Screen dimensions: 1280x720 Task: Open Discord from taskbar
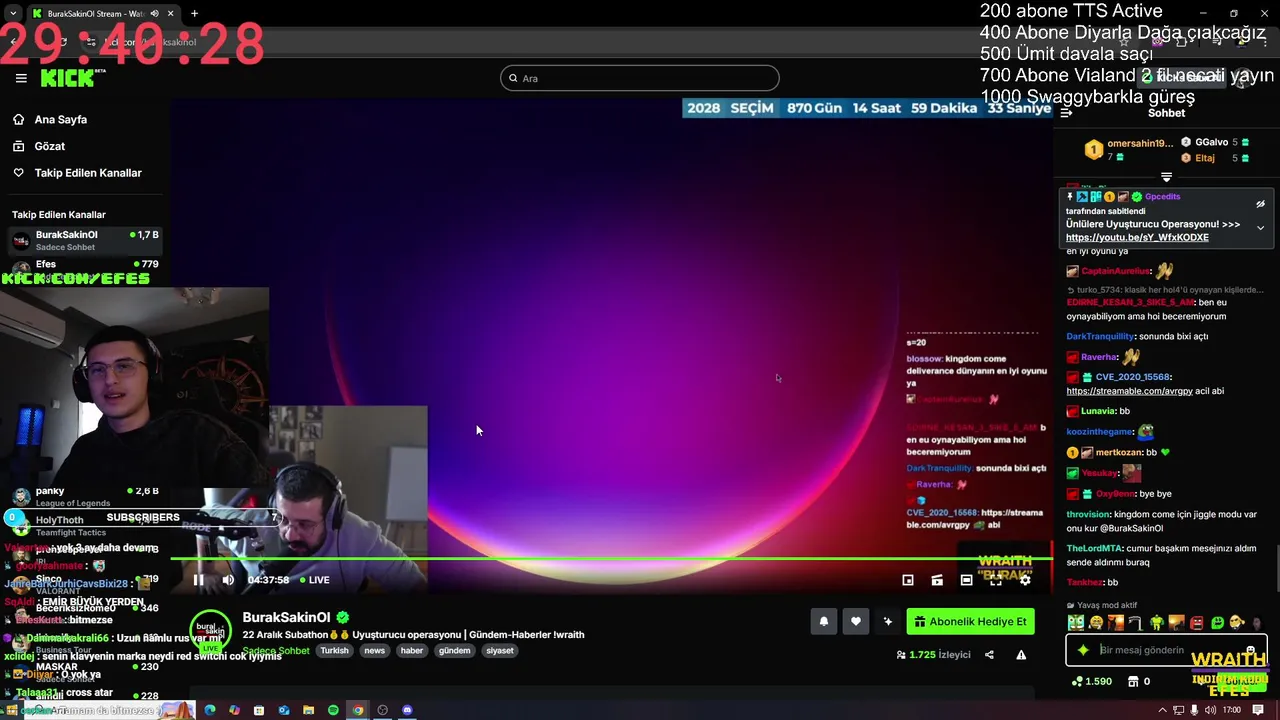[x=407, y=710]
